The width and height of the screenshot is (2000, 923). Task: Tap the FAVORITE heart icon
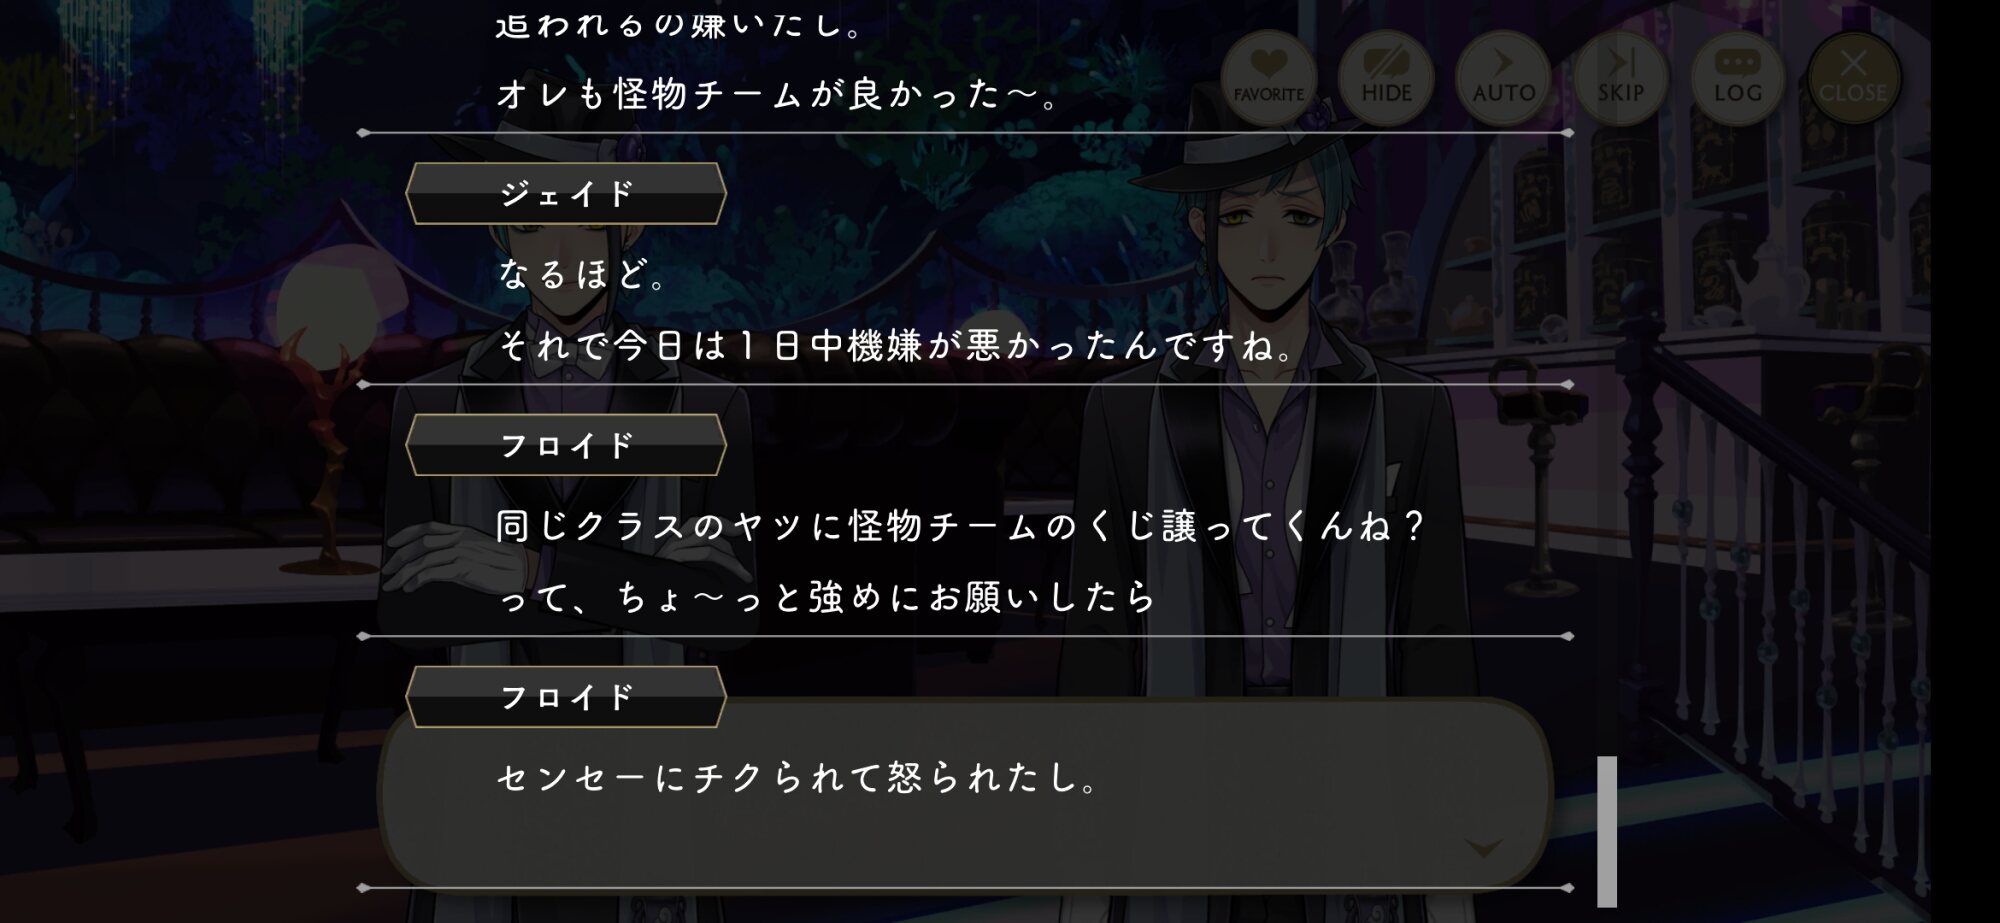coord(1268,78)
